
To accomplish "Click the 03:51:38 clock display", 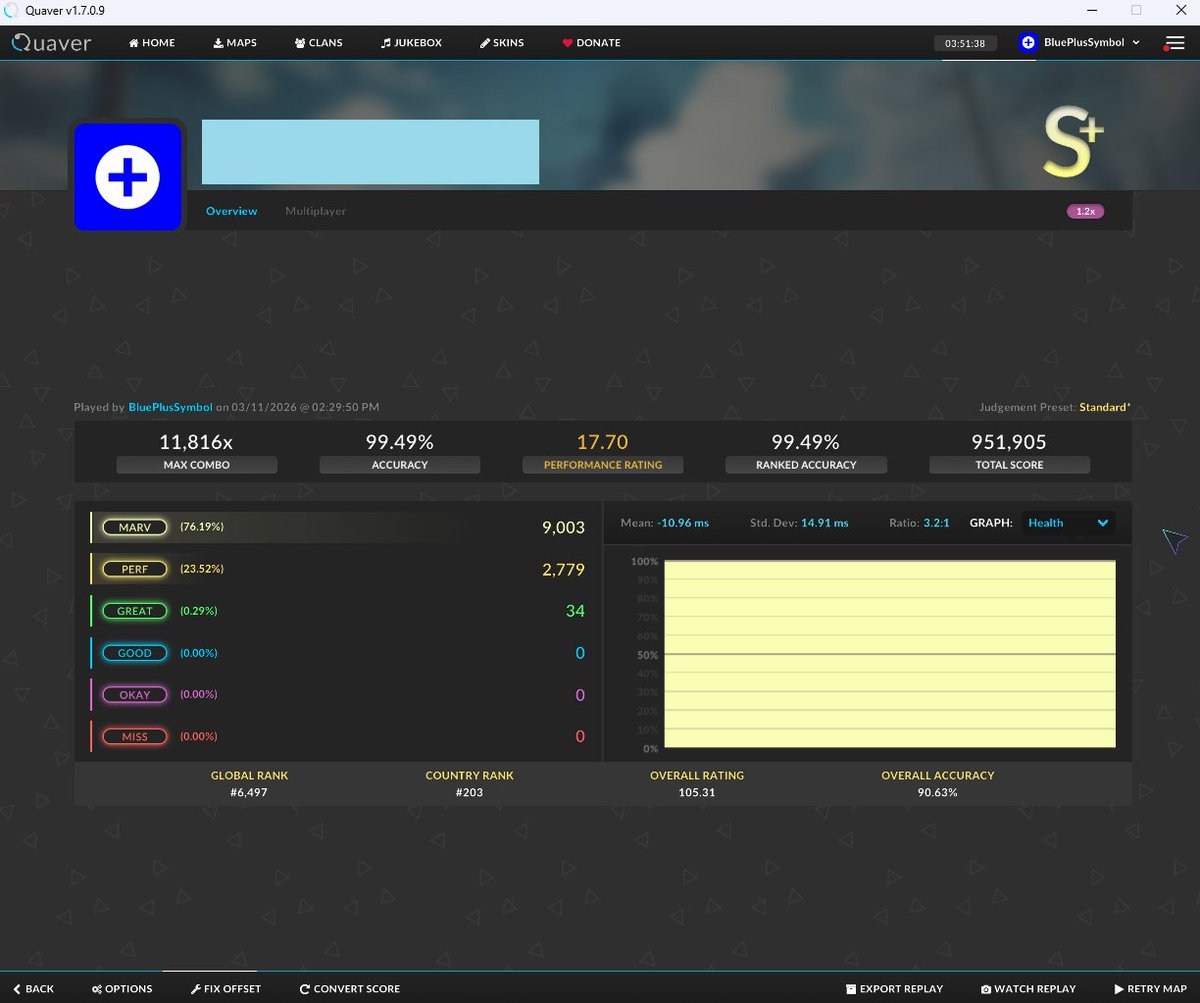I will click(966, 43).
